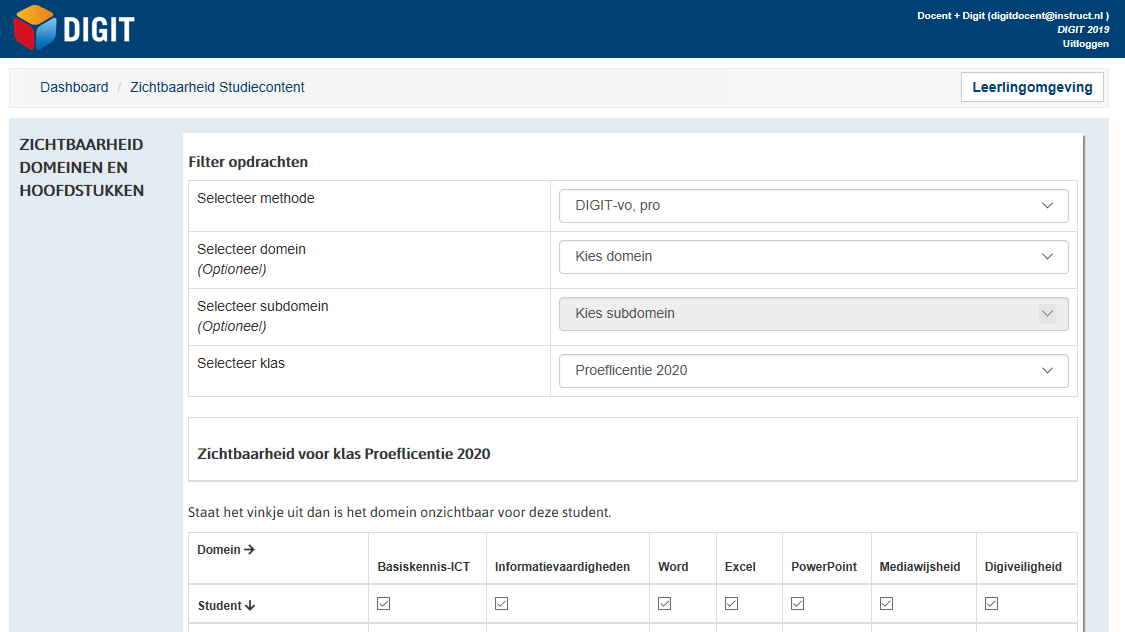Expand the Kies domein dropdown
1125x632 pixels.
point(813,257)
